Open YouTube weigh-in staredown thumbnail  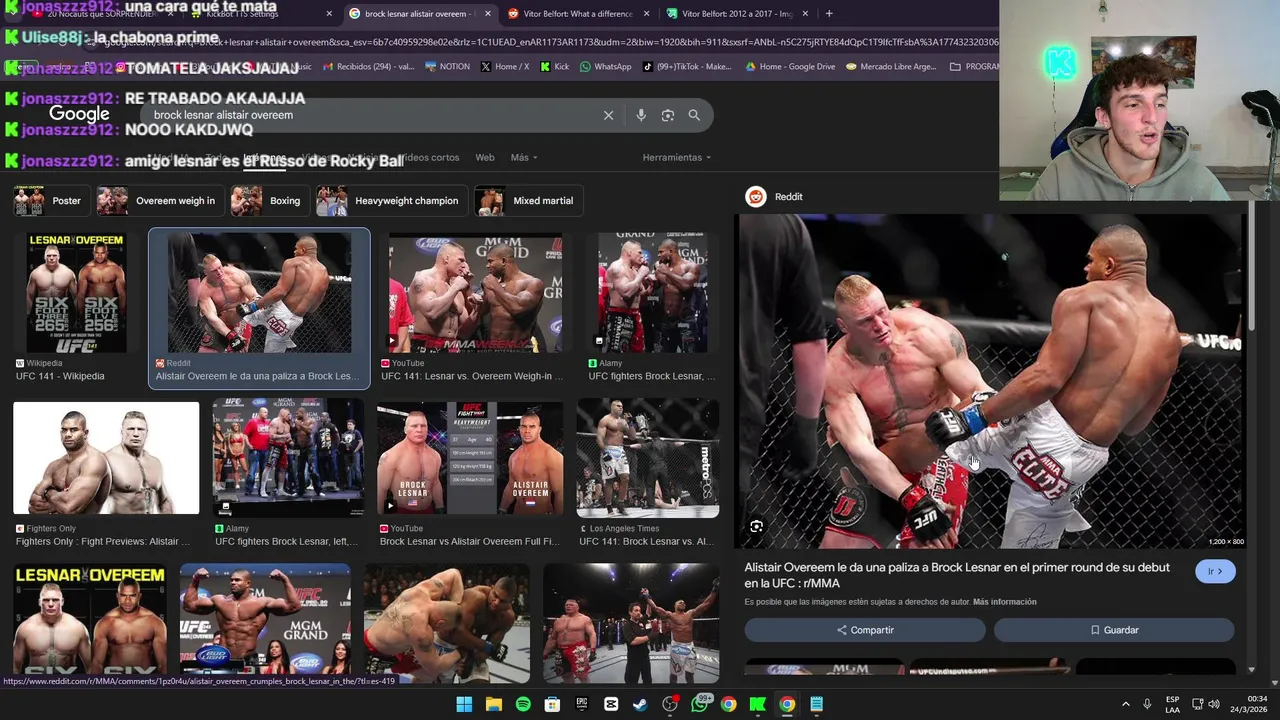475,293
